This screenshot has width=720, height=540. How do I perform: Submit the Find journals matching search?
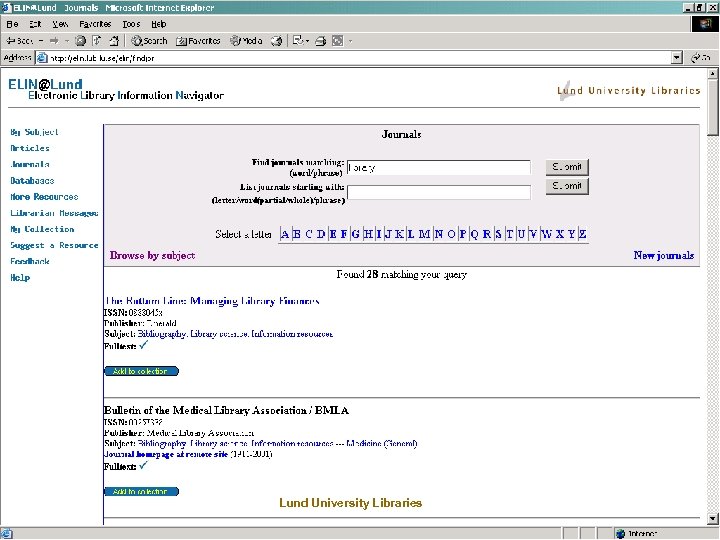[567, 167]
